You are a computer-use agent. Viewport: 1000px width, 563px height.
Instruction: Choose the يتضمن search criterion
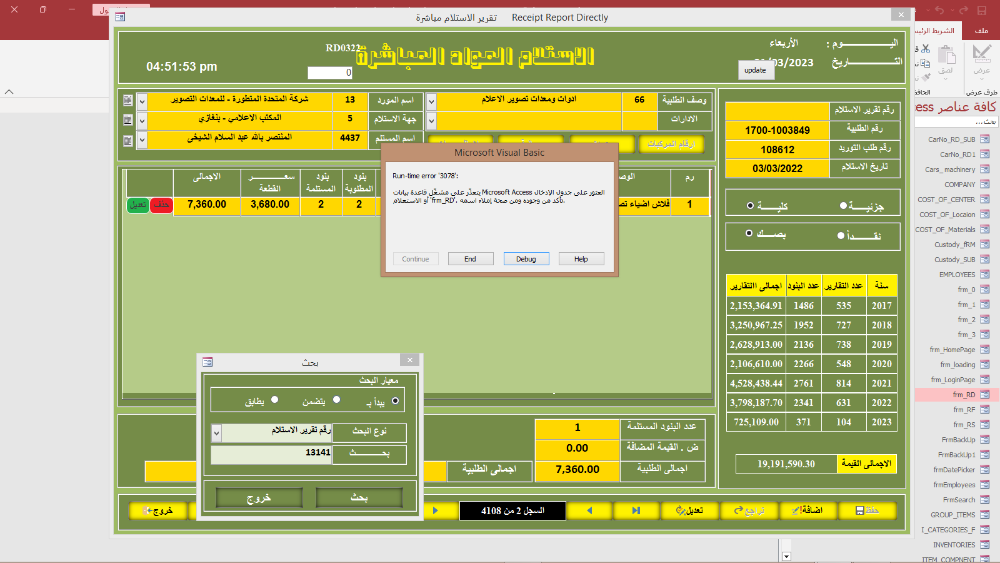click(336, 400)
